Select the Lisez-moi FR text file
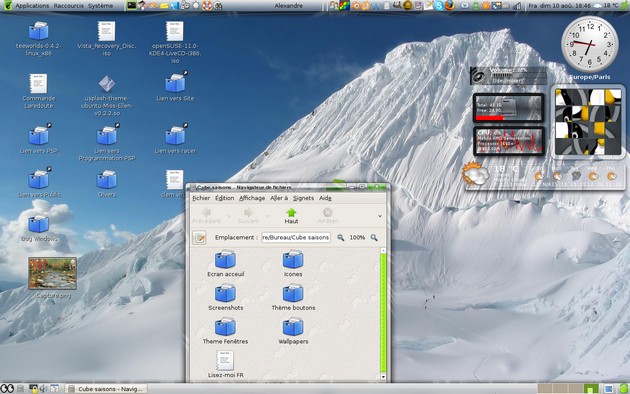This screenshot has width=630, height=394. [x=225, y=364]
